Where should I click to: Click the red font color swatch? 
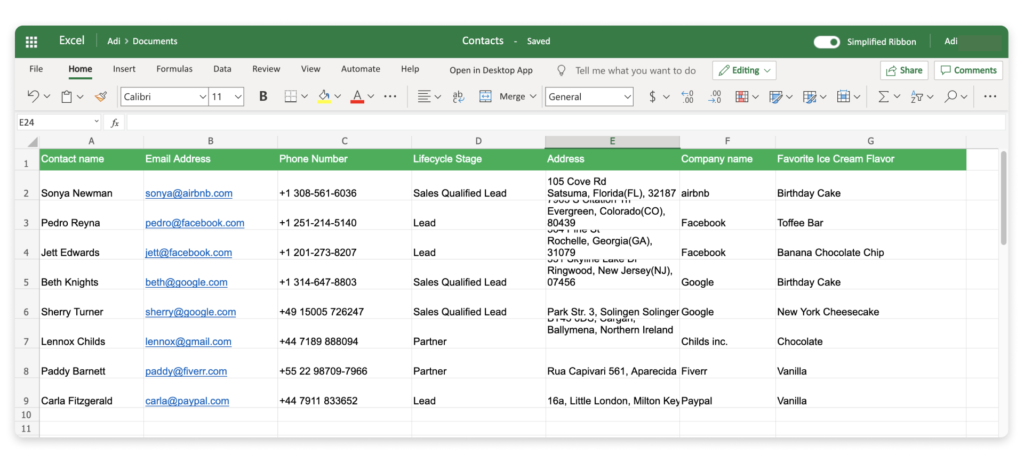pyautogui.click(x=357, y=97)
